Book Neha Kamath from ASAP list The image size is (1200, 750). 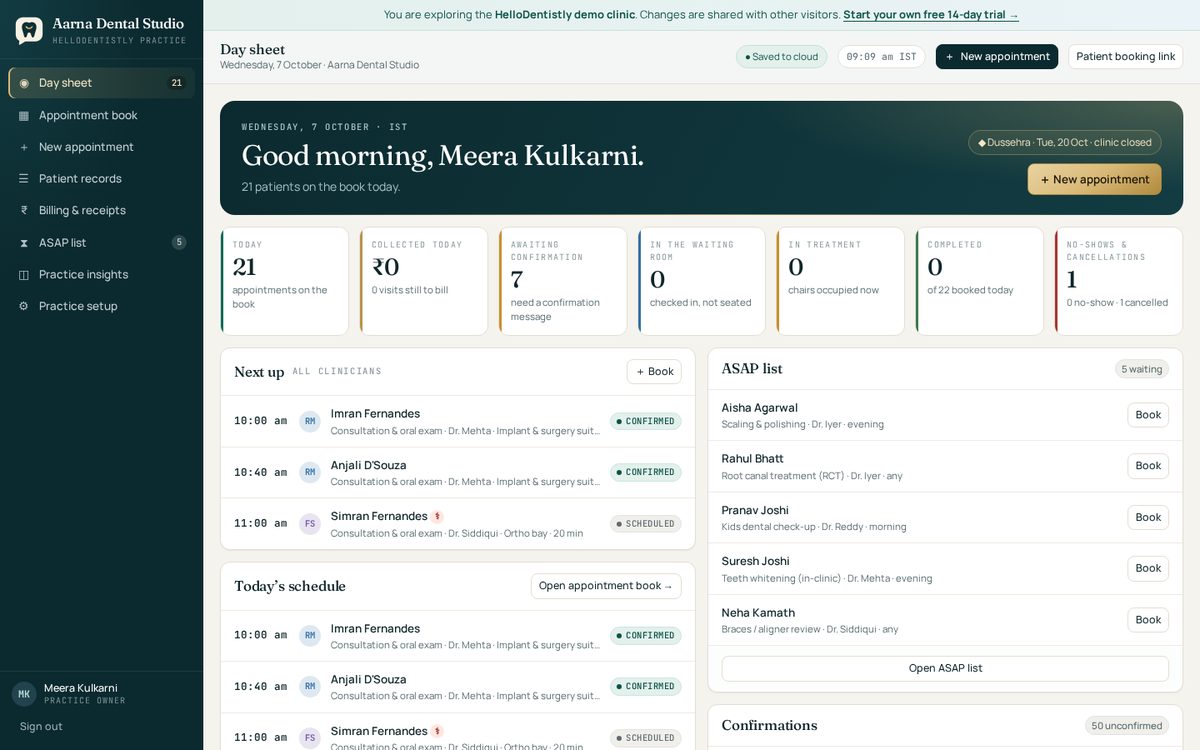tap(1148, 620)
